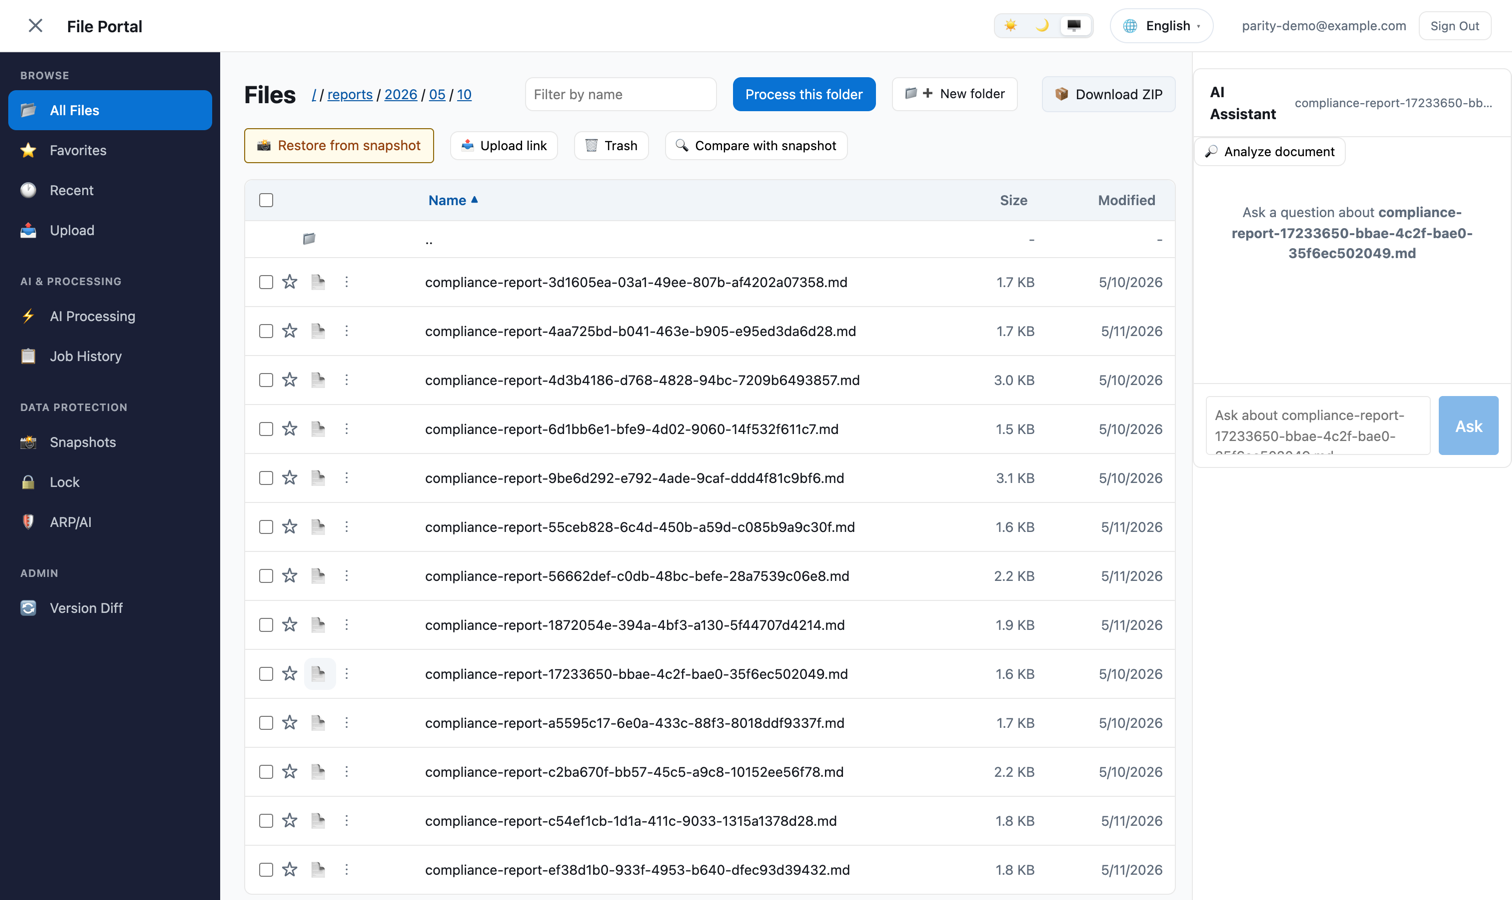Check the compliance-report-55ceb828 row checkbox
The image size is (1512, 900).
pos(266,527)
